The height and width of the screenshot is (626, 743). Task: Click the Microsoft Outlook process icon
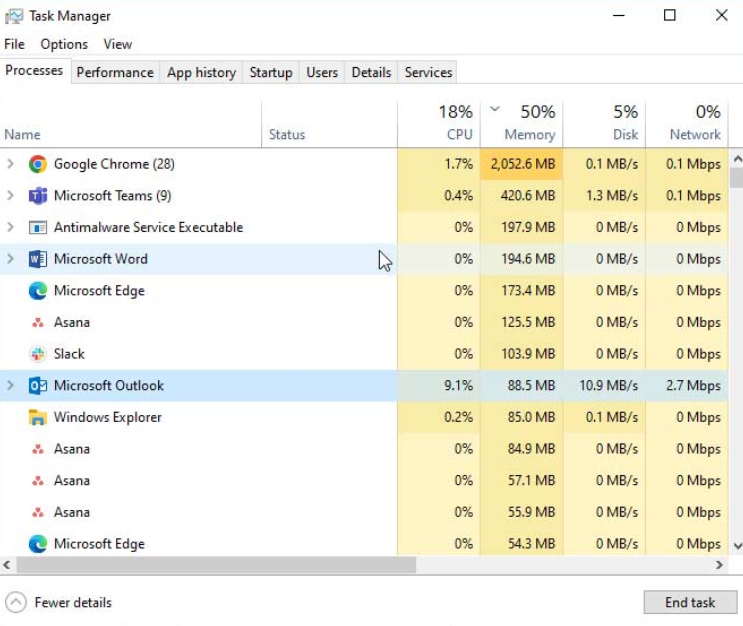click(37, 386)
